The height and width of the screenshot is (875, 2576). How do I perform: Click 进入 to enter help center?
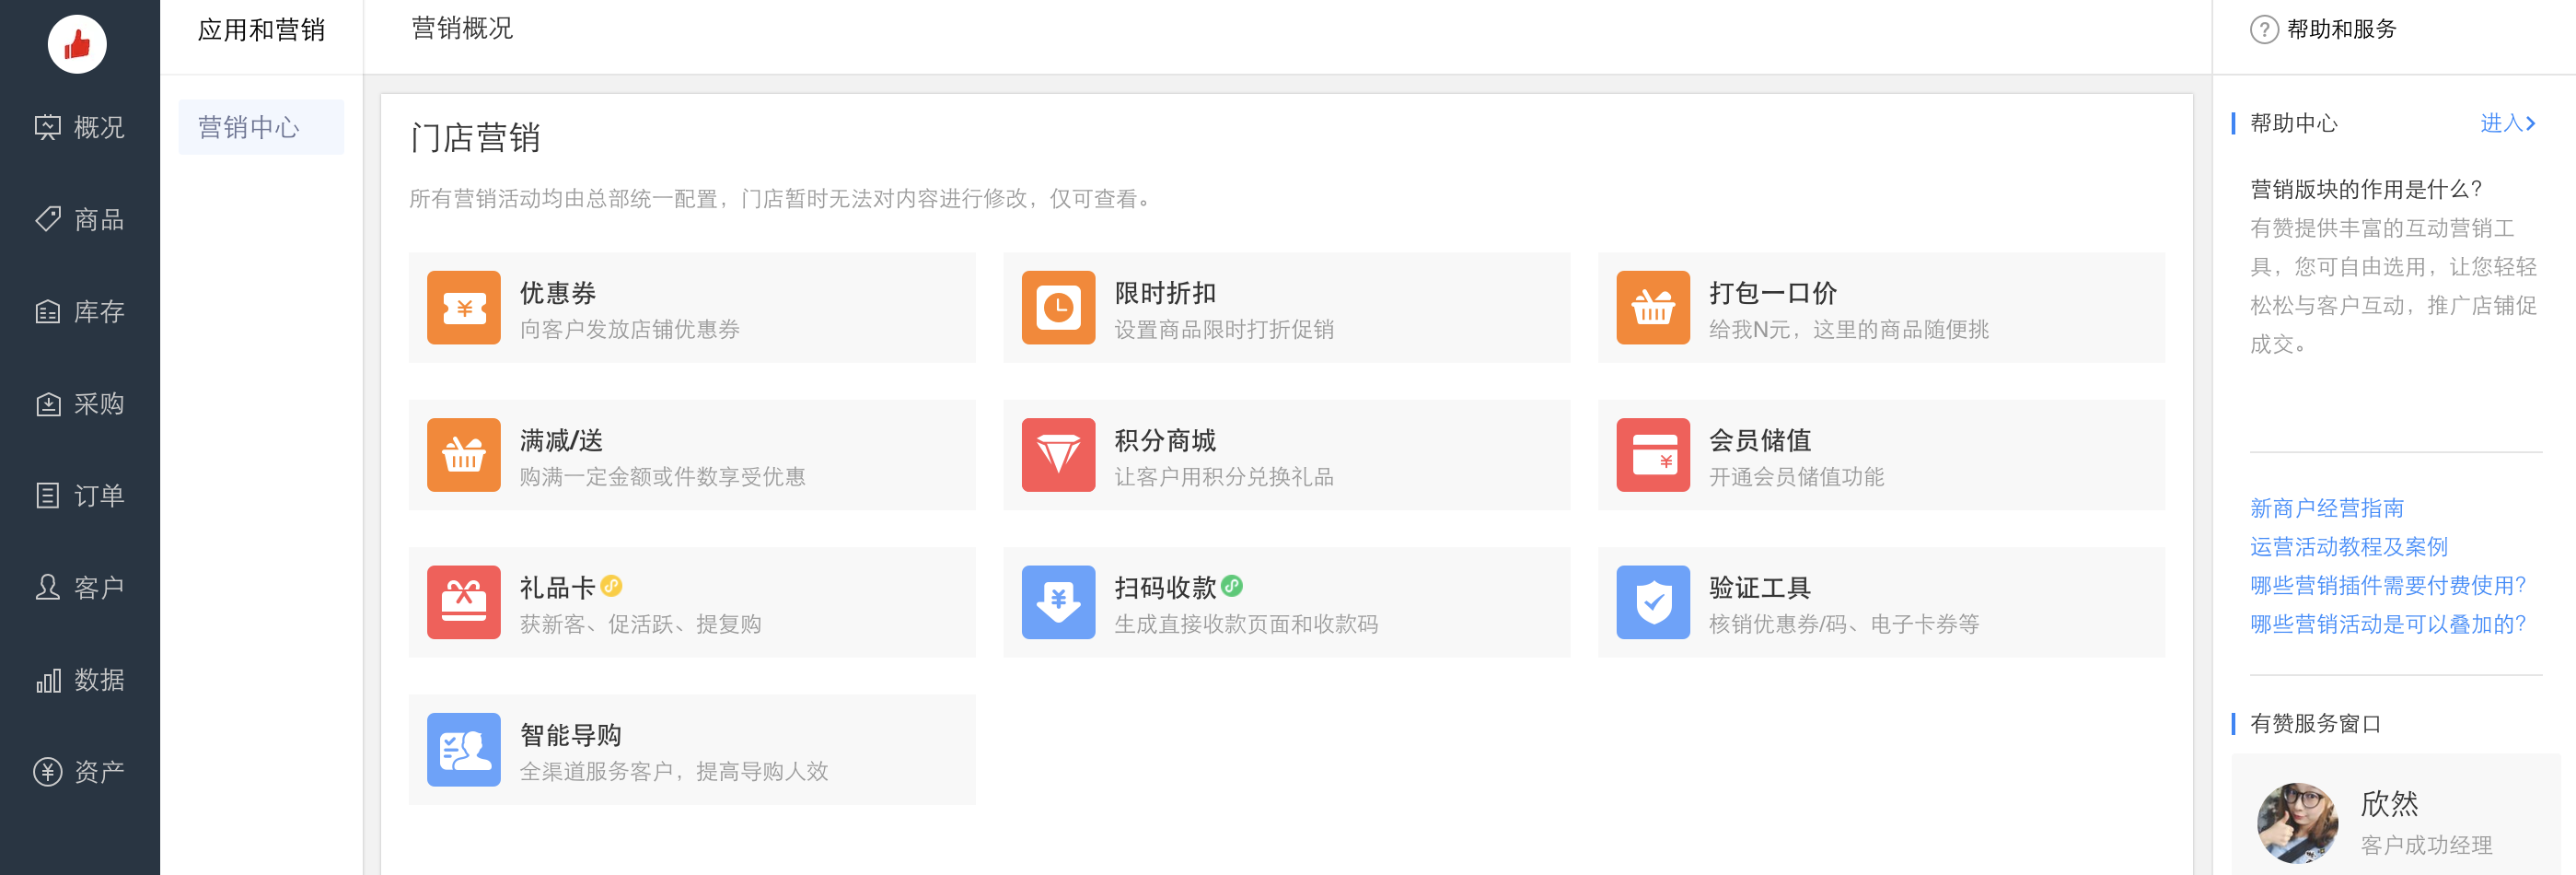[2507, 123]
